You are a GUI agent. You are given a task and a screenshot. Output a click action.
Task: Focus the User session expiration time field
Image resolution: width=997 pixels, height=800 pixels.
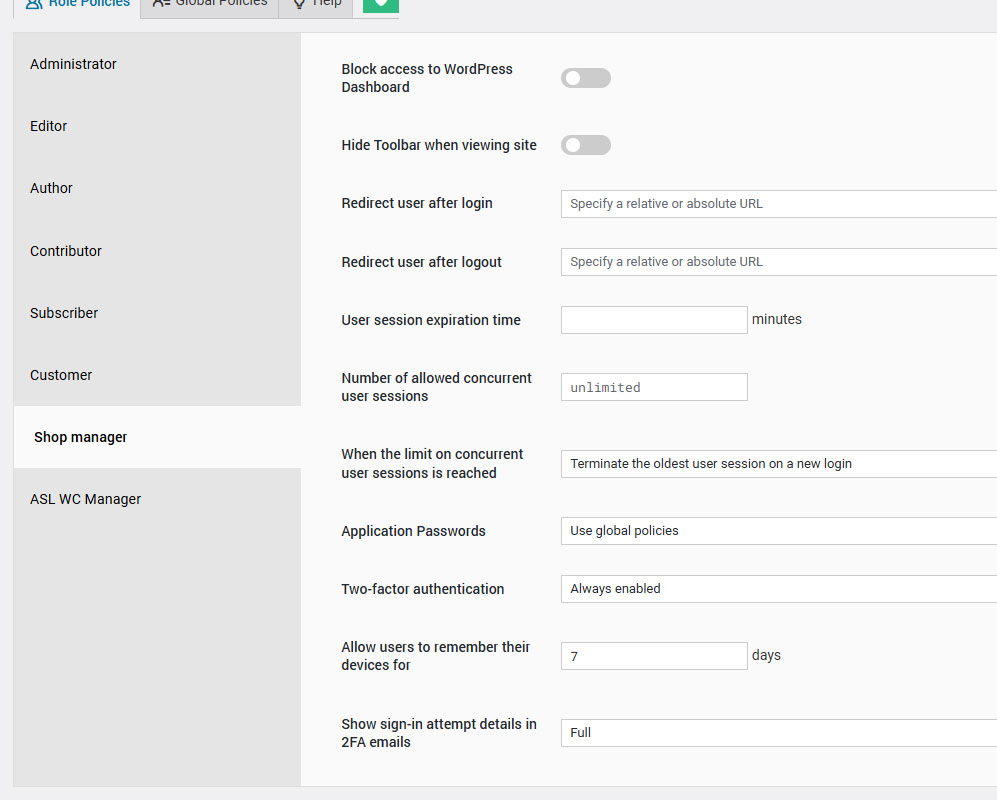click(654, 320)
